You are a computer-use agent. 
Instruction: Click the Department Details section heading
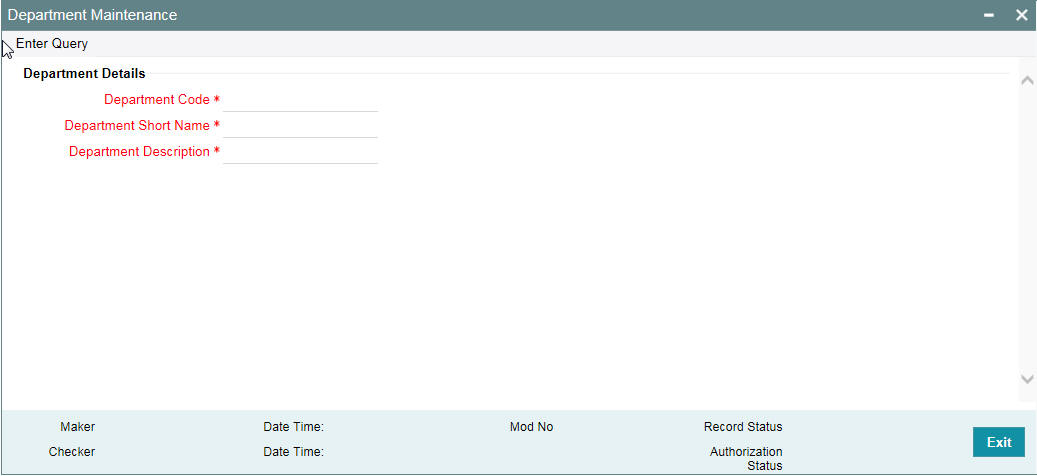[x=84, y=74]
